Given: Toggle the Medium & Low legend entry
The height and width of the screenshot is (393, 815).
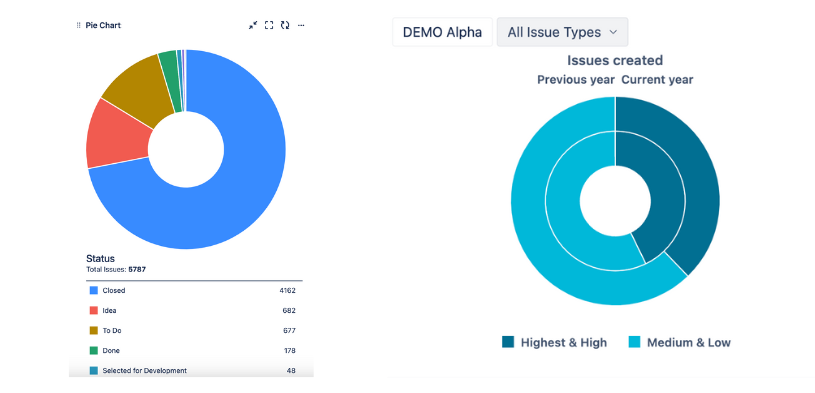Looking at the screenshot, I should [680, 343].
